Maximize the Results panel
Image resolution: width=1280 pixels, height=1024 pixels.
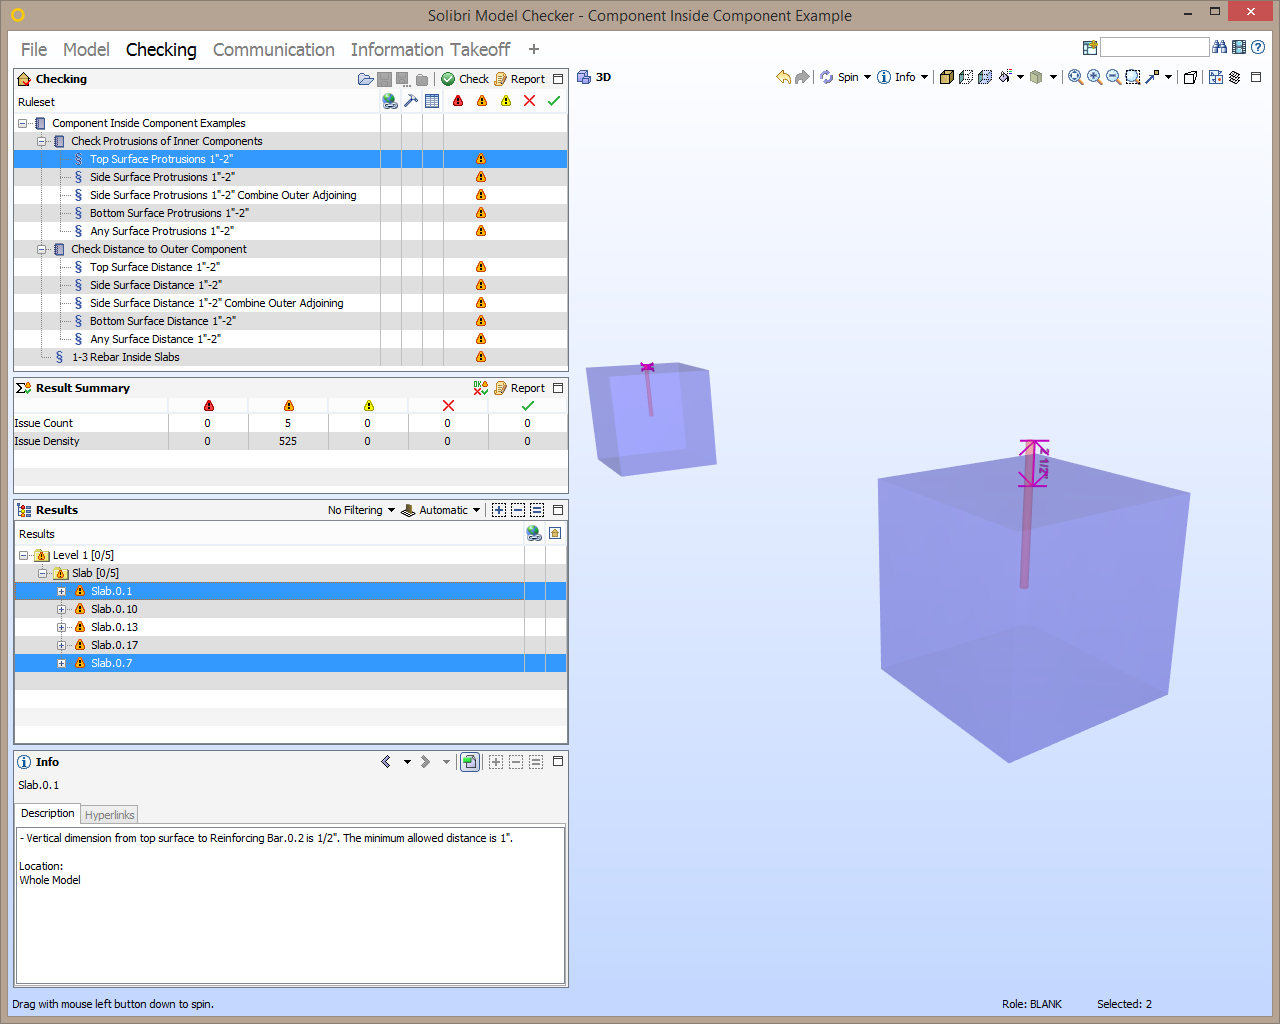(x=558, y=510)
